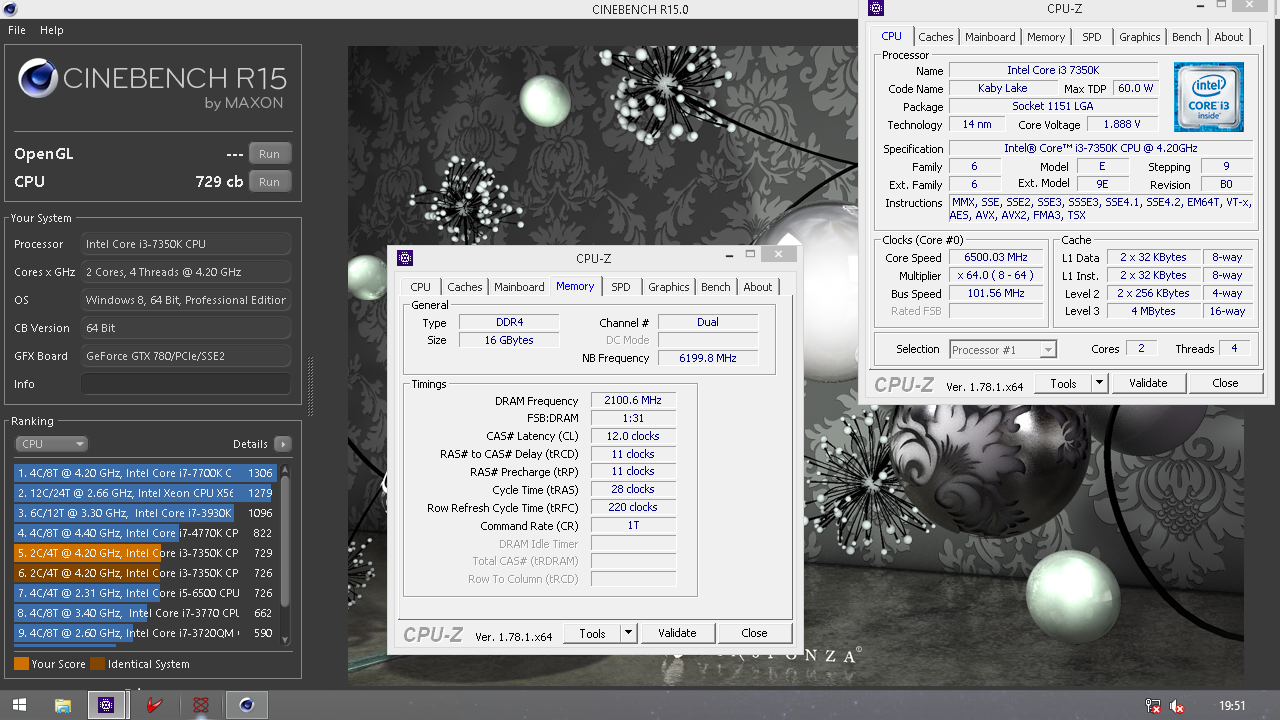1280x720 pixels.
Task: Open the File menu in Cinebench
Action: [x=17, y=30]
